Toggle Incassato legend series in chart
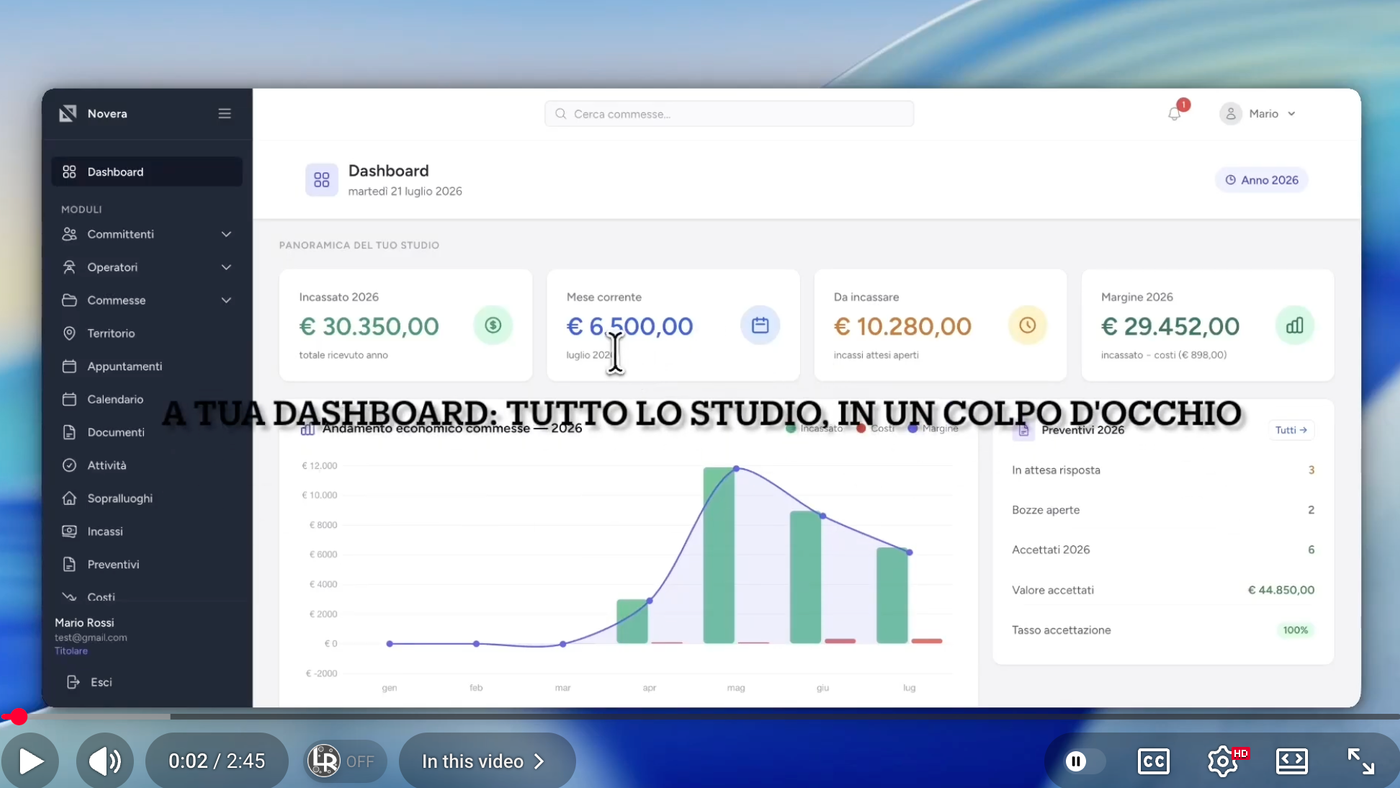The height and width of the screenshot is (788, 1400). (x=814, y=428)
